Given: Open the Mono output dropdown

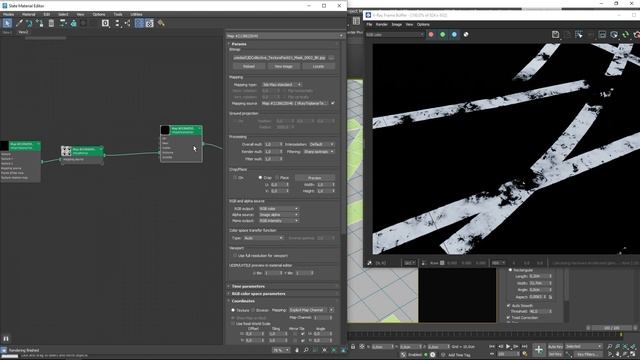Looking at the screenshot, I should pyautogui.click(x=278, y=221).
